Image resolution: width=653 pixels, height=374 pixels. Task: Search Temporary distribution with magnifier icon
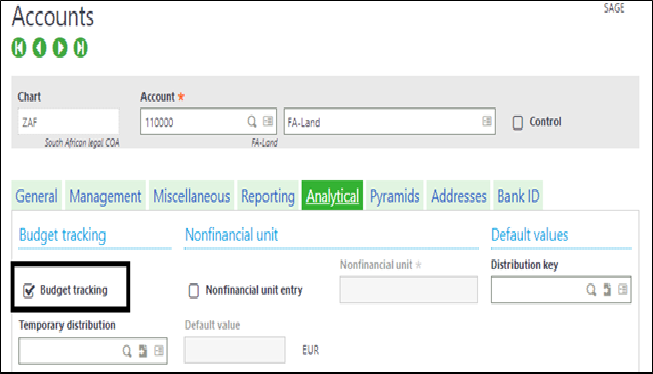[127, 351]
